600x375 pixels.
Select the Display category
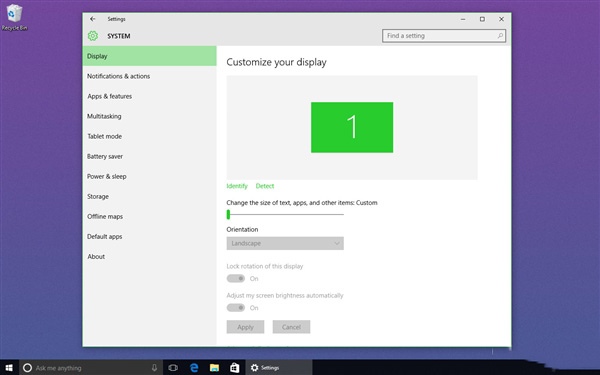pyautogui.click(x=150, y=56)
